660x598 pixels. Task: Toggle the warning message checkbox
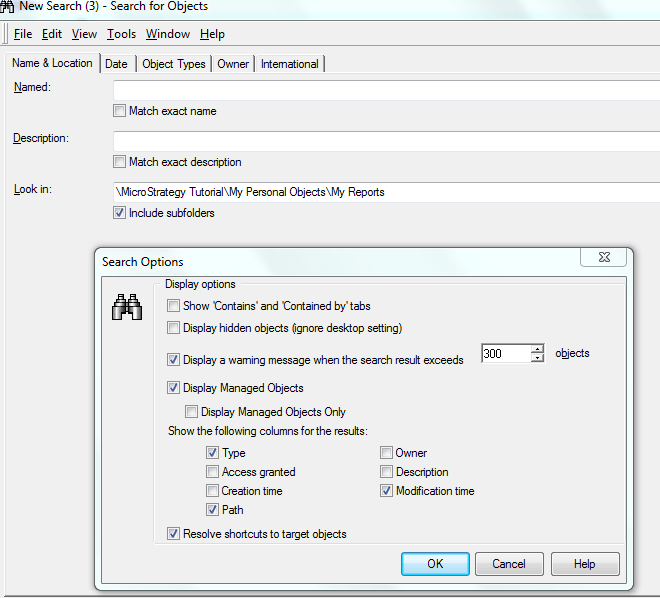click(173, 360)
